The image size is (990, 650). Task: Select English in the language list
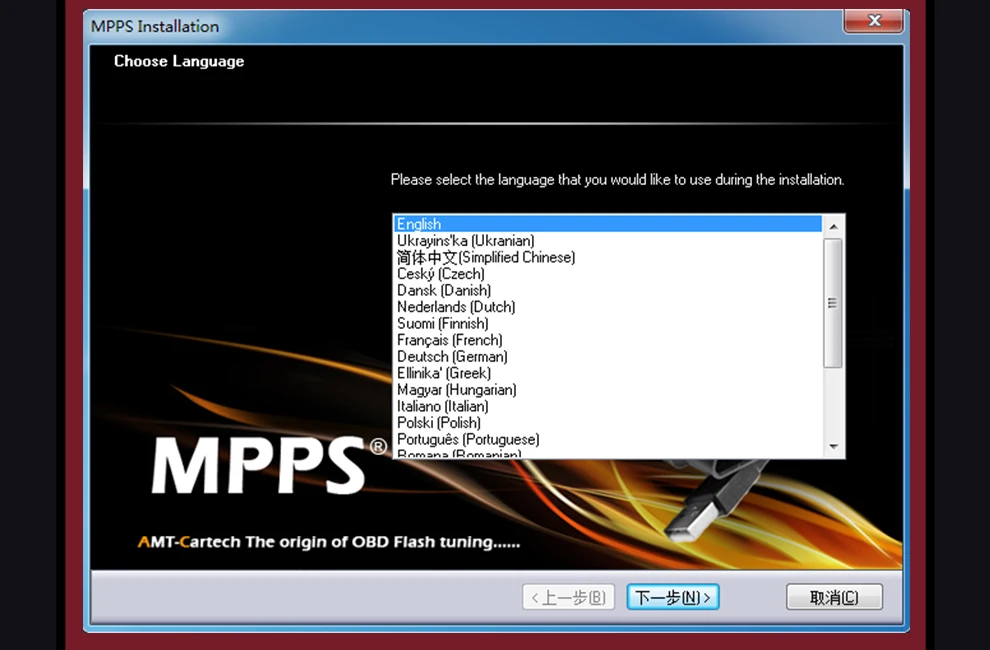coord(608,224)
